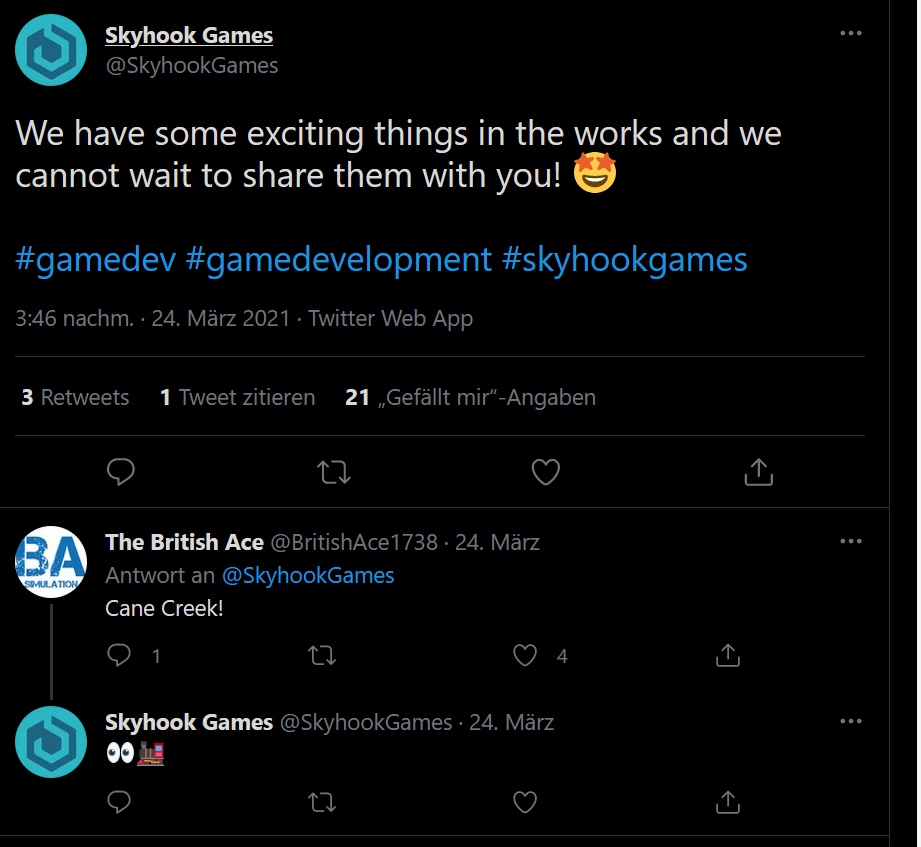Reply to the Cane Creek comment

click(120, 655)
